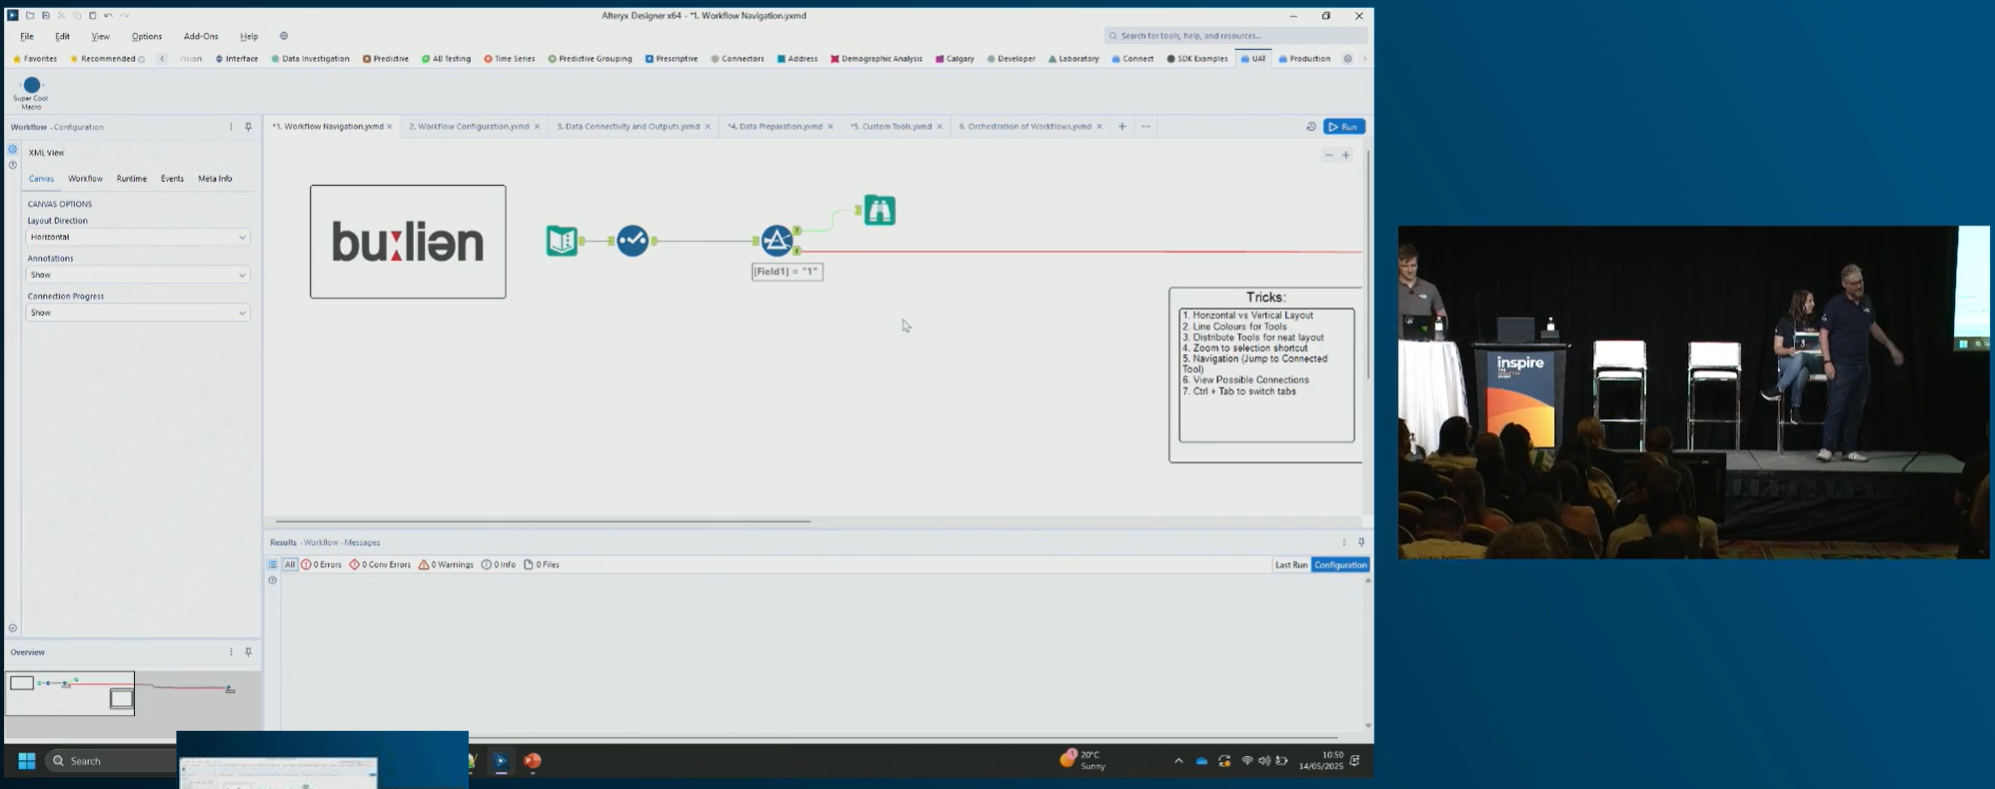The height and width of the screenshot is (789, 1995).
Task: Pin the Overview panel
Action: pos(248,652)
